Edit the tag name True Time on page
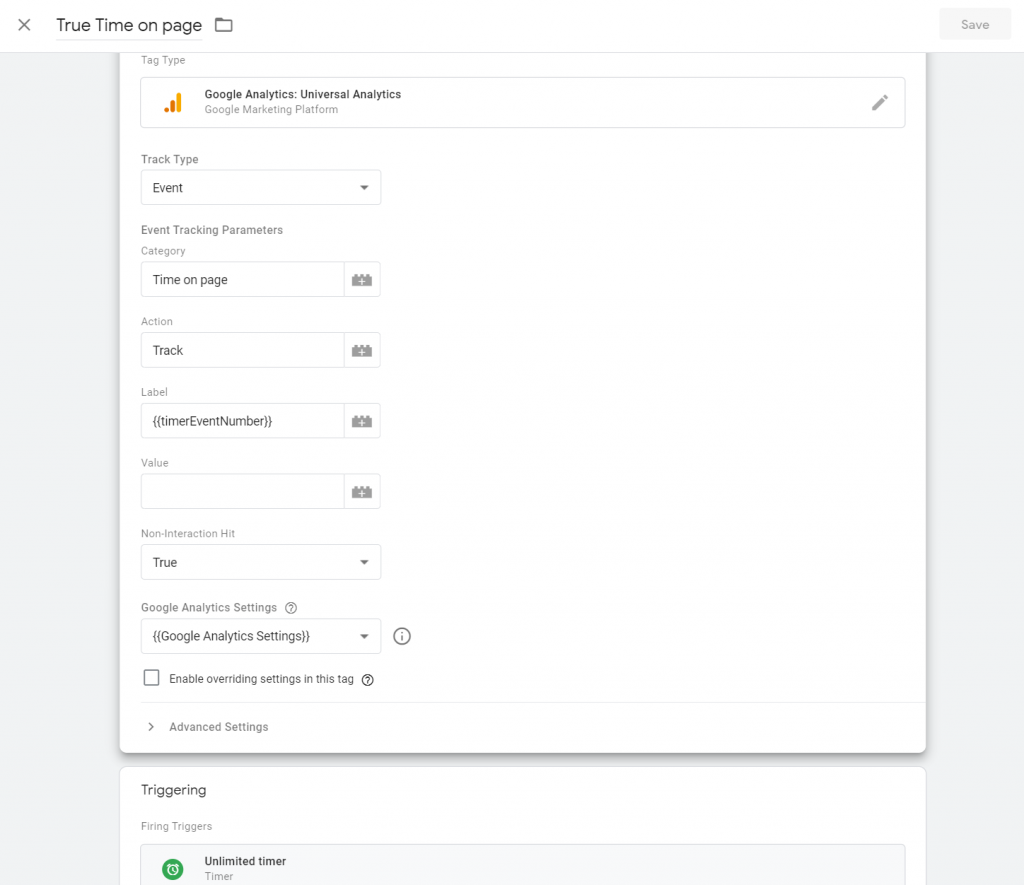 129,25
